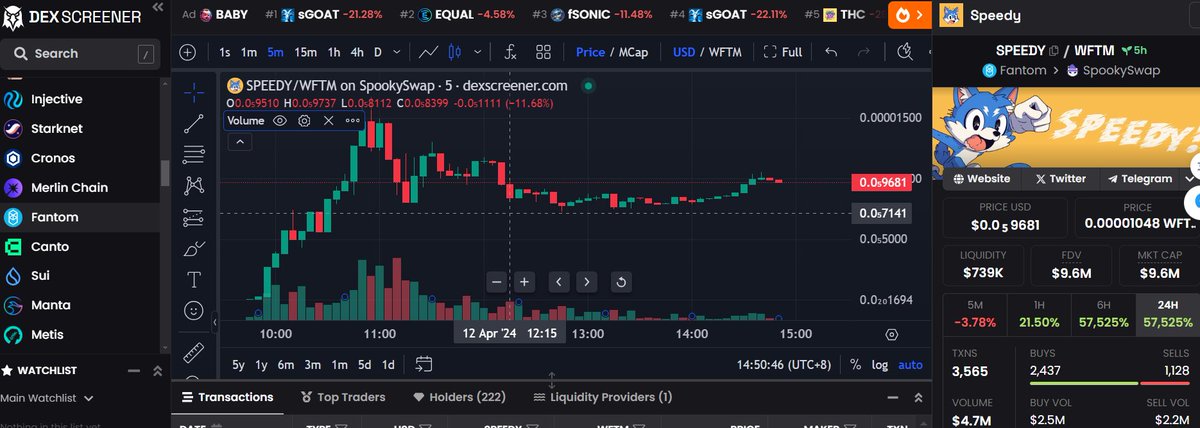Open the Speedy Website link
This screenshot has width=1200, height=428.
tap(982, 179)
